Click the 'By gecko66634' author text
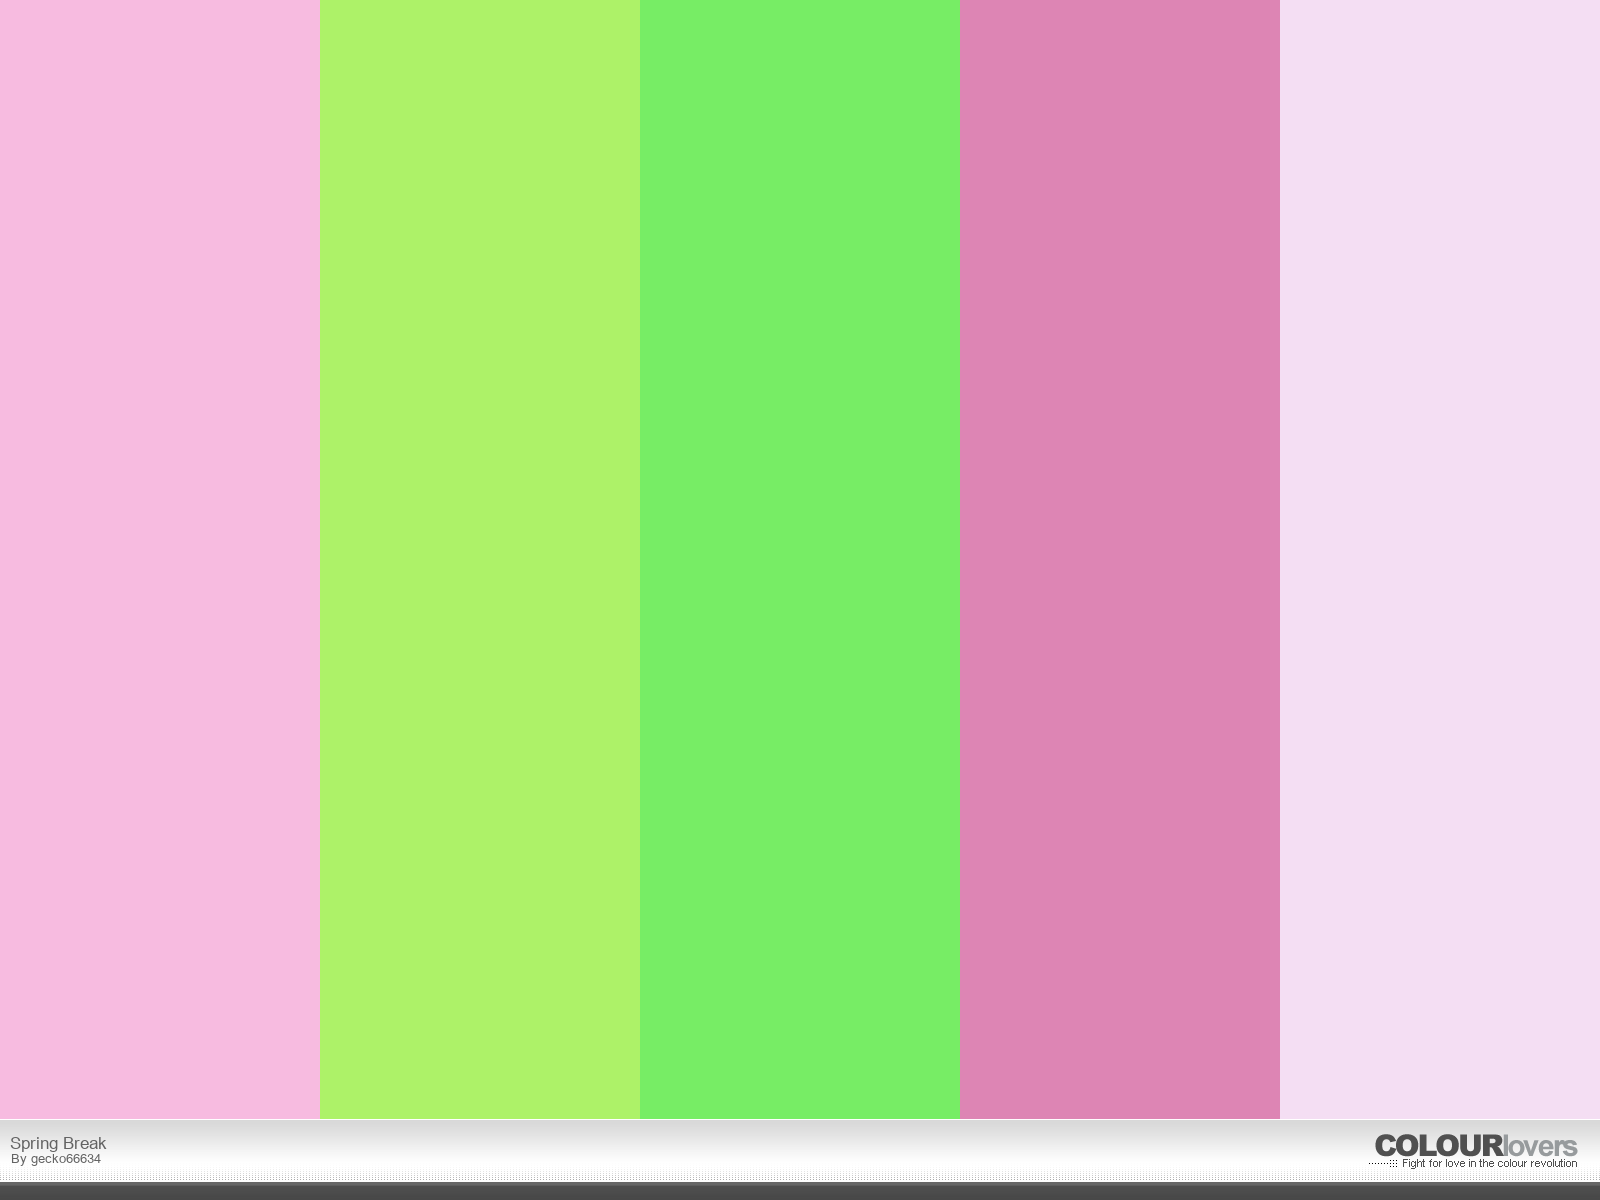 click(x=56, y=1160)
